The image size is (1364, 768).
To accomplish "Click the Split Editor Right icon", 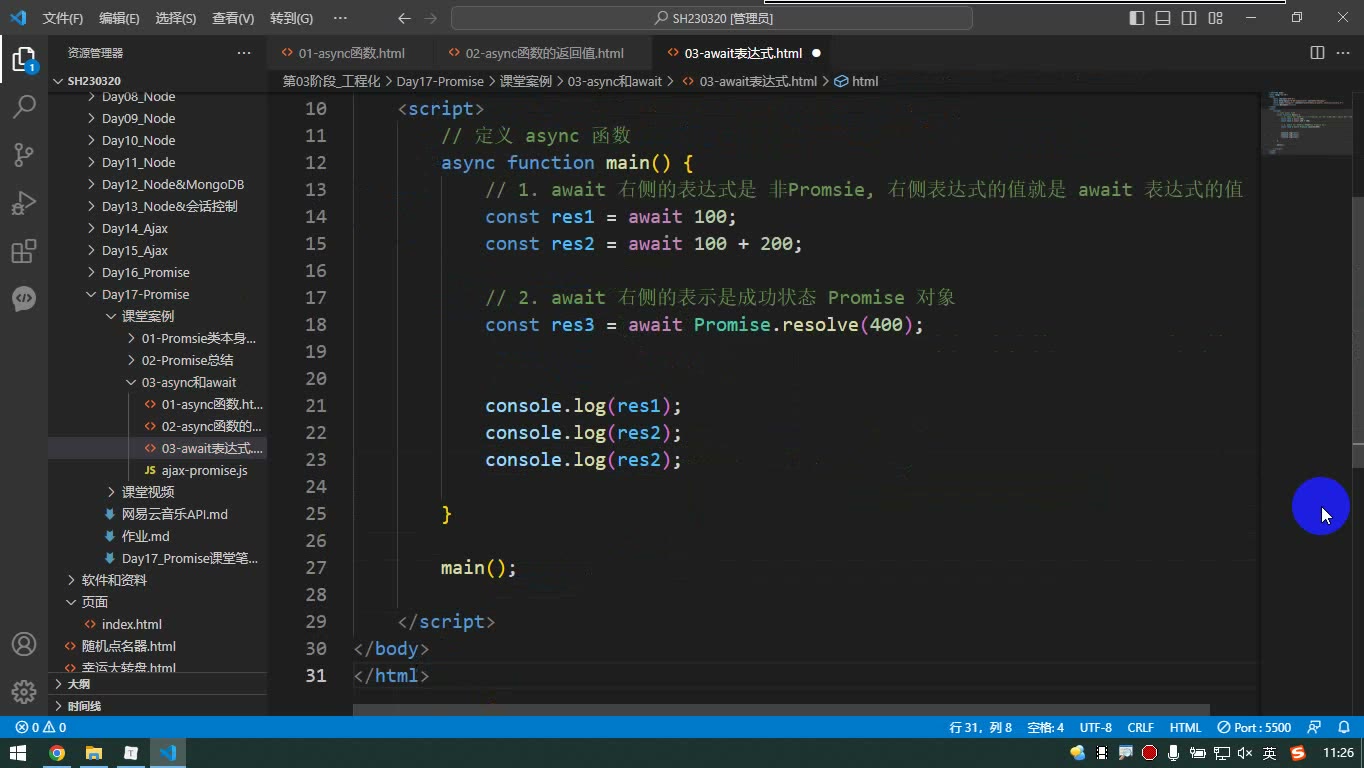I will click(1317, 53).
